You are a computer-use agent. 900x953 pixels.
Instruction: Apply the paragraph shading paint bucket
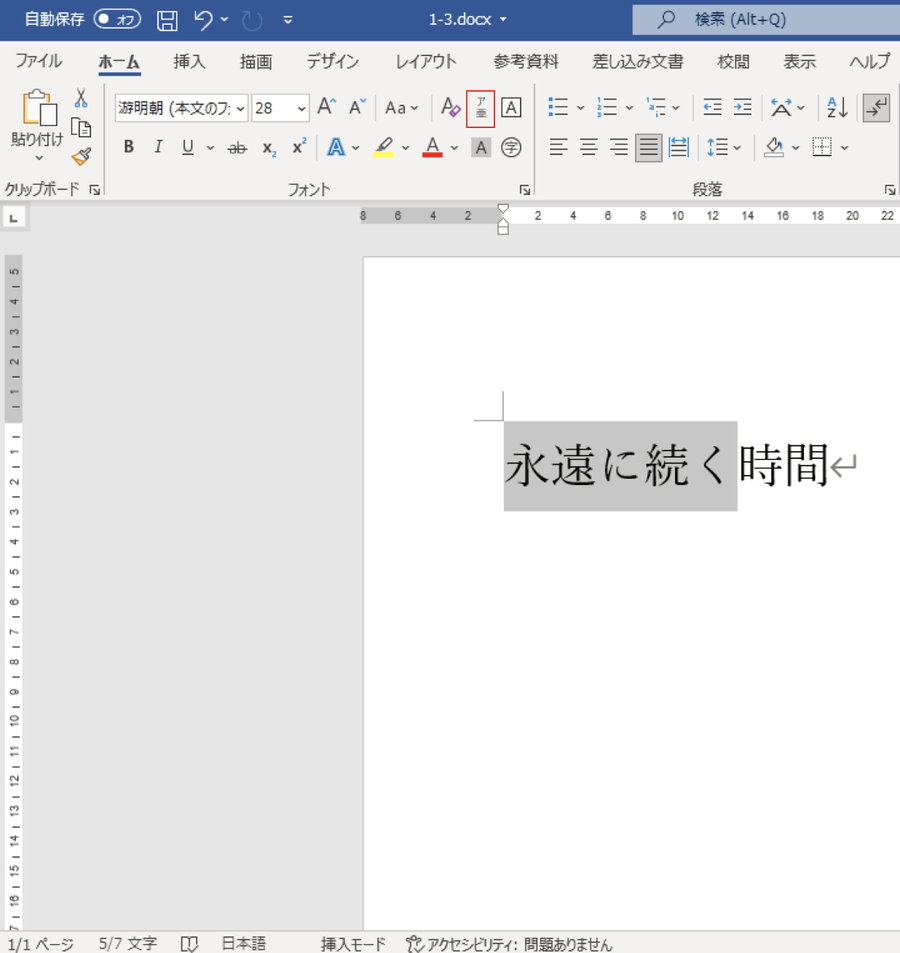[x=774, y=148]
